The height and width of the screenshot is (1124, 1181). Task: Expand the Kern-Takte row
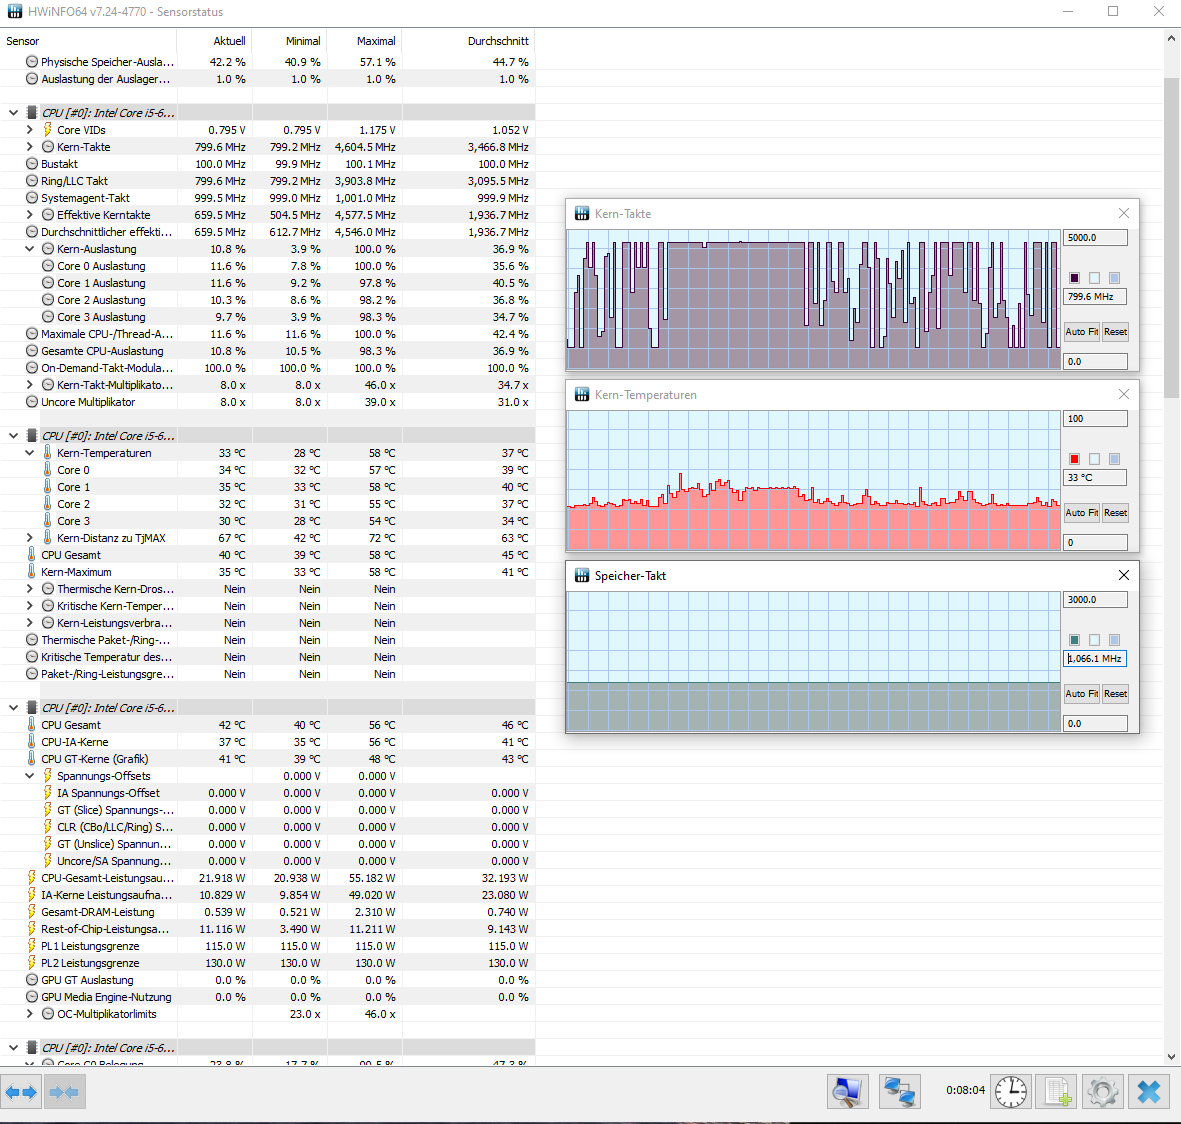point(29,147)
